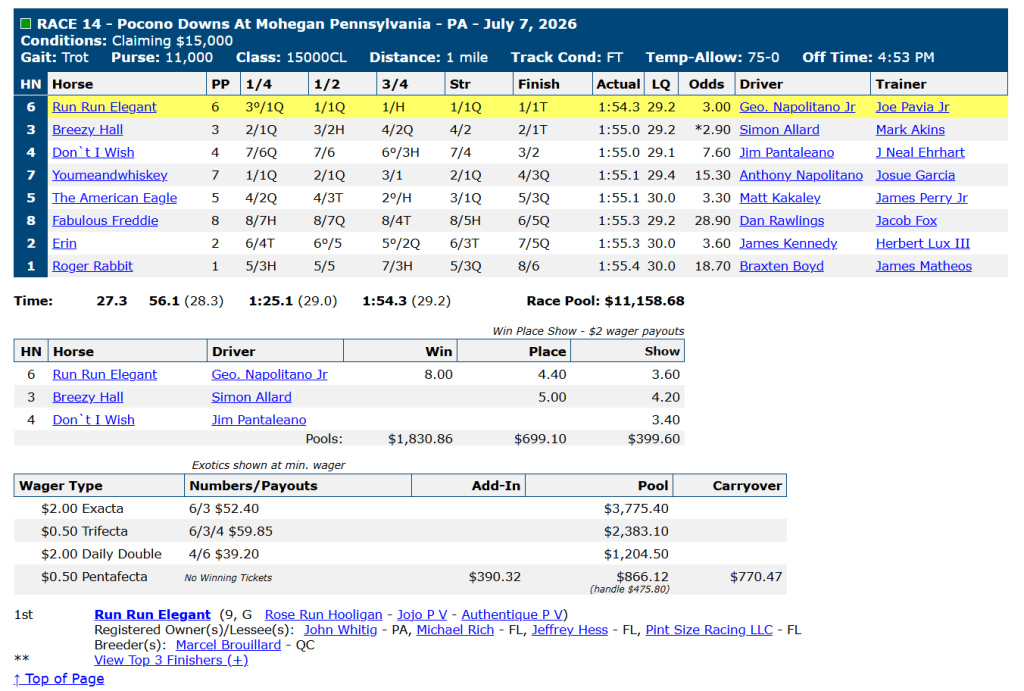Open trainer Mark Akins profile
The width and height of the screenshot is (1024, 691).
(910, 130)
